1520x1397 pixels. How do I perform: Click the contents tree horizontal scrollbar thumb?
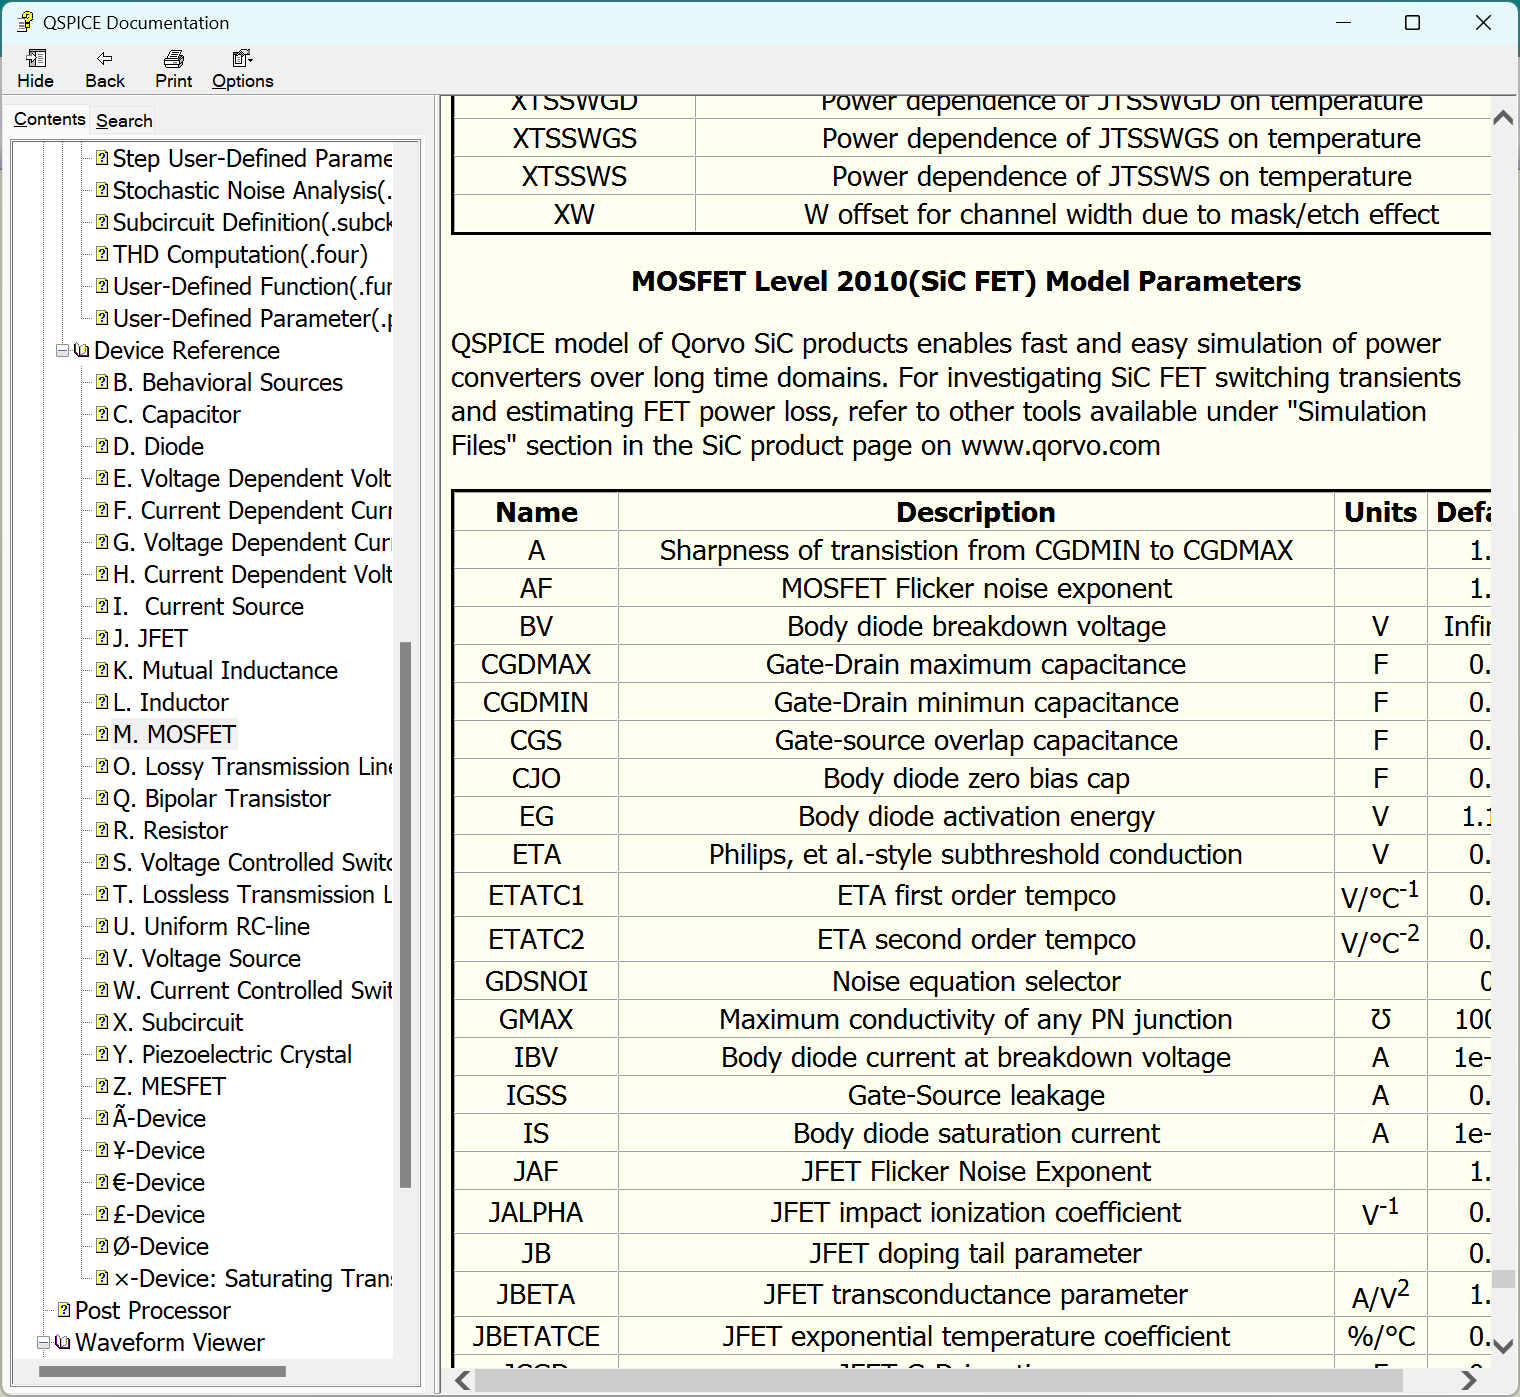pos(162,1372)
